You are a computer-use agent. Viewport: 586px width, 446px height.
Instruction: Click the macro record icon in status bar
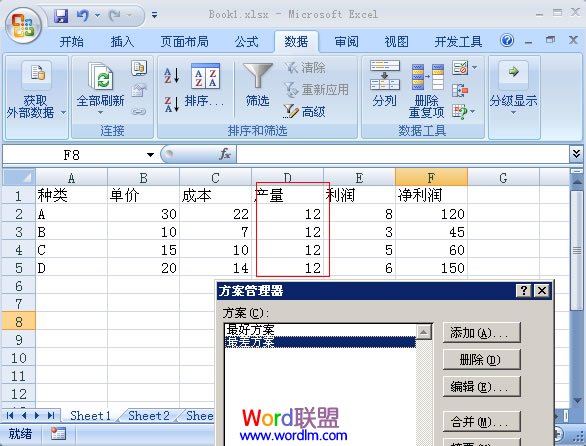pyautogui.click(x=58, y=434)
